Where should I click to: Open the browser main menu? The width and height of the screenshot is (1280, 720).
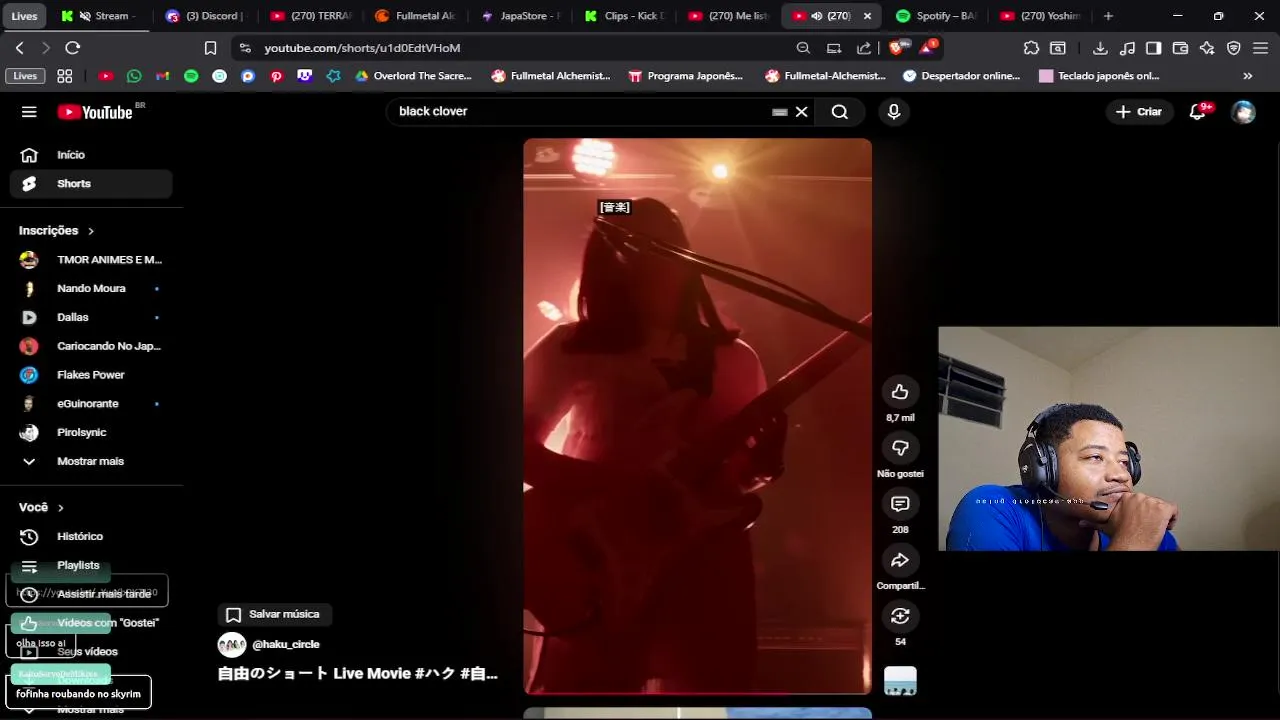click(x=1260, y=48)
